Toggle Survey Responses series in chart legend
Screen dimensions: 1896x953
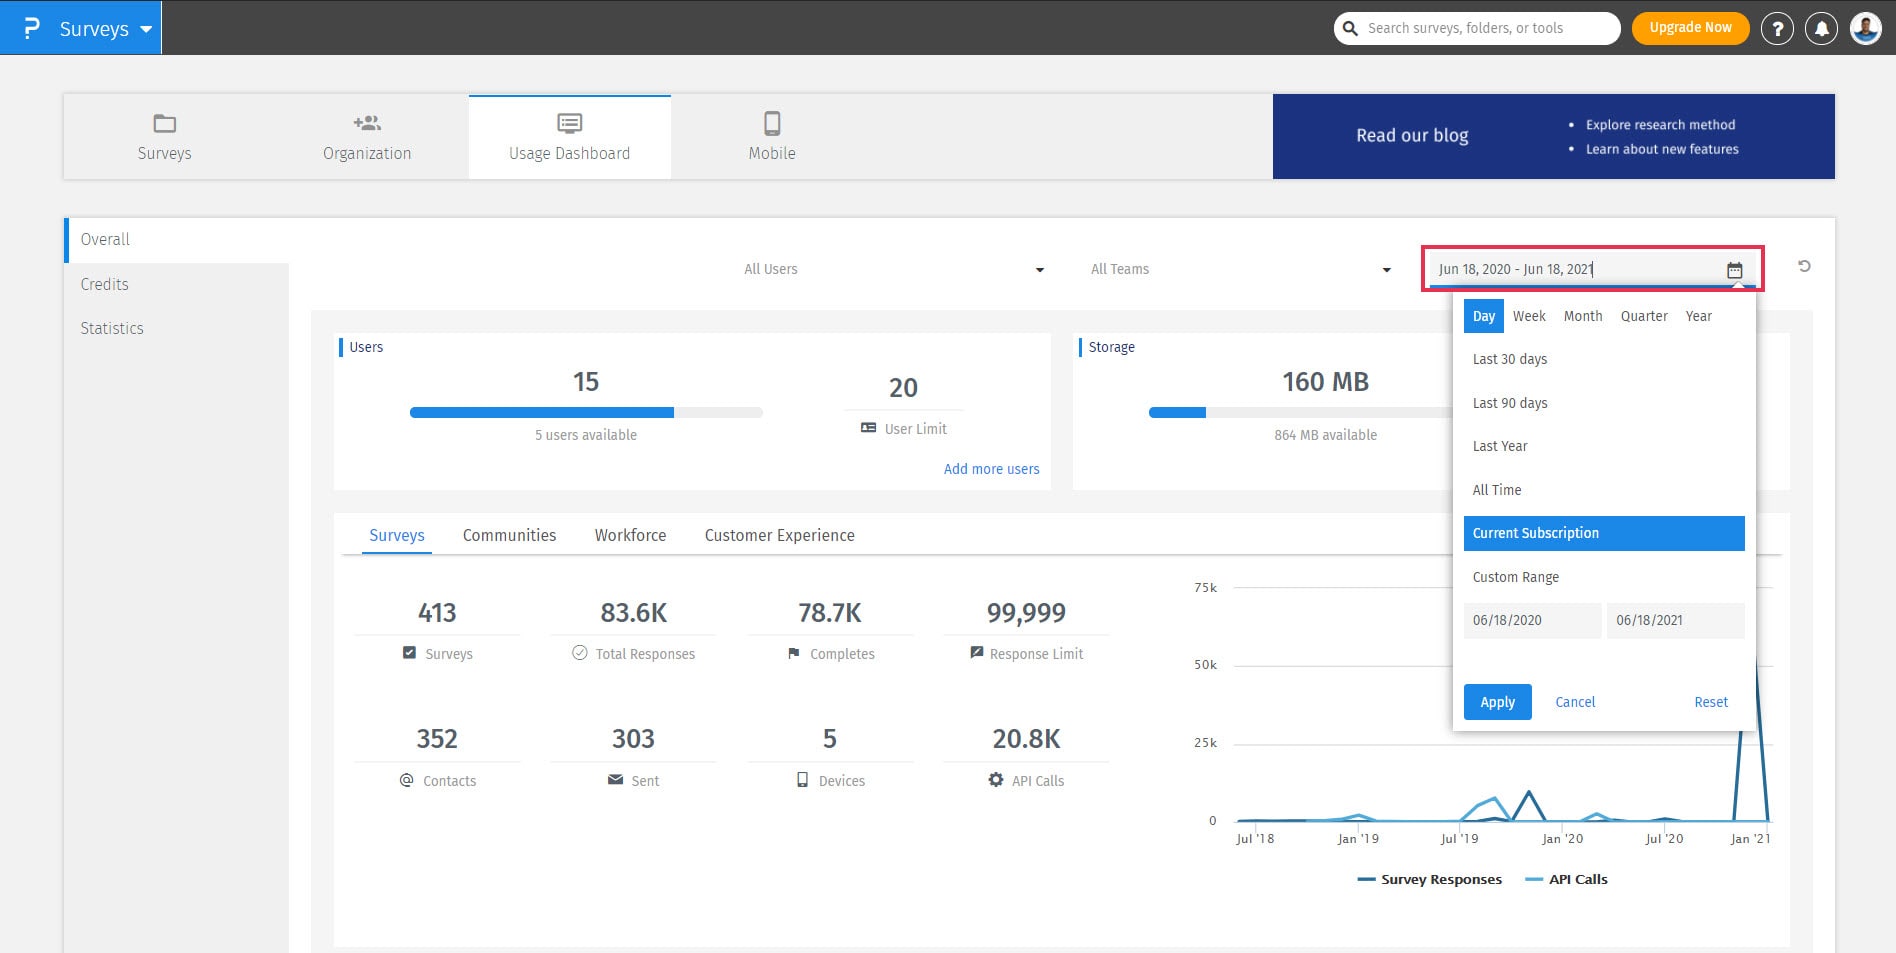[1429, 879]
